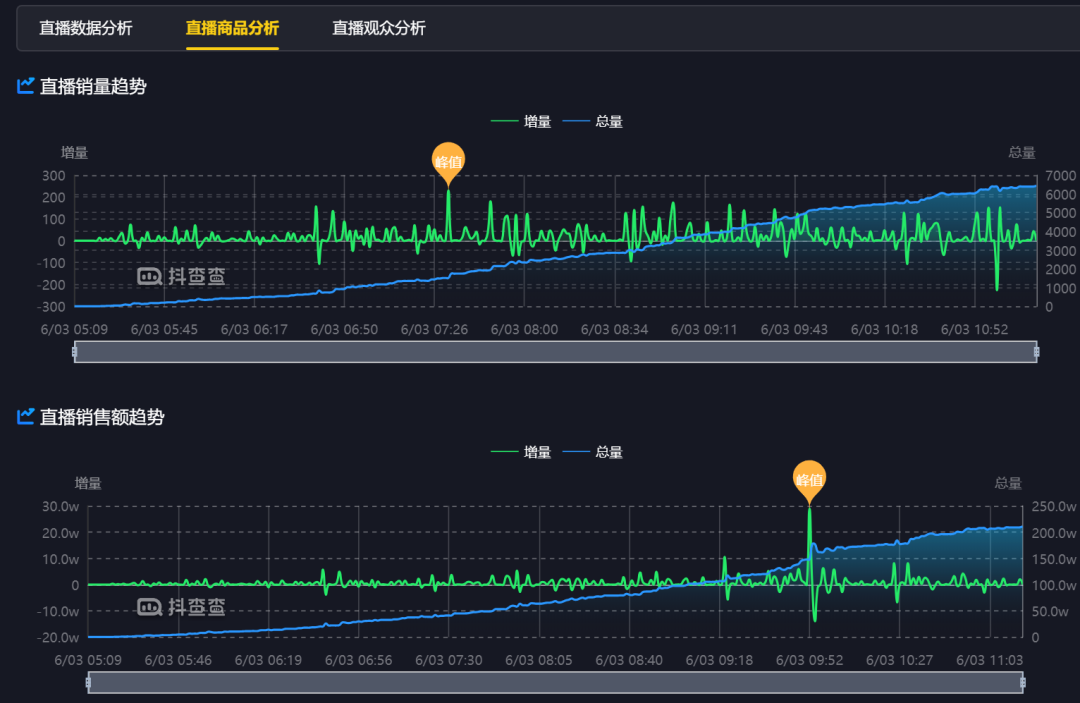Click the 抖查查 watermark in the 直播销量趋势 chart

(181, 277)
